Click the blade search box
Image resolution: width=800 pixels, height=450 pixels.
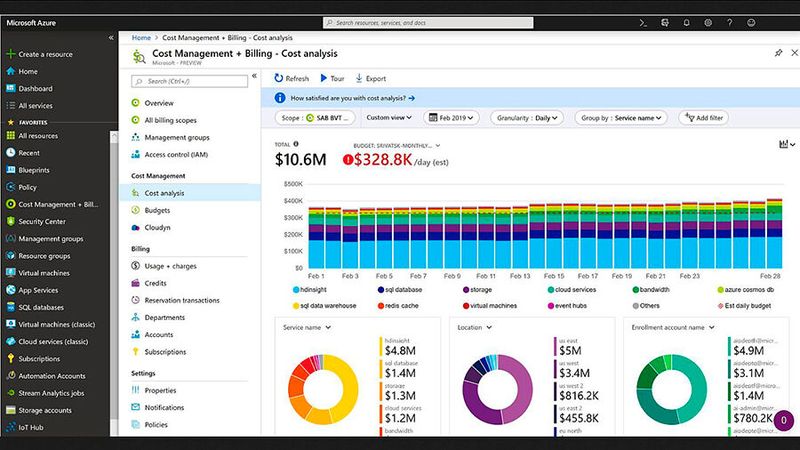pyautogui.click(x=190, y=80)
